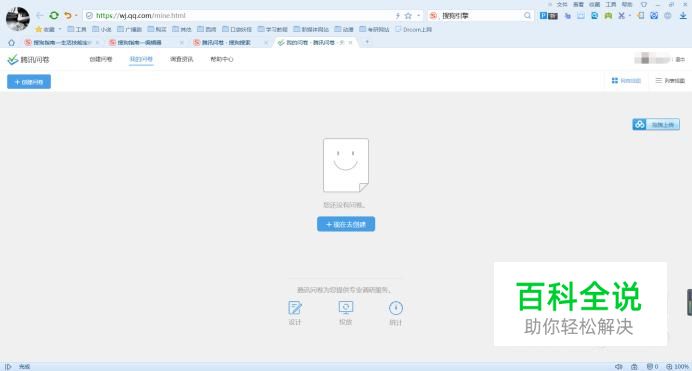Click the 统计 circle icon
Viewport: 692px width, 371px height.
396,307
